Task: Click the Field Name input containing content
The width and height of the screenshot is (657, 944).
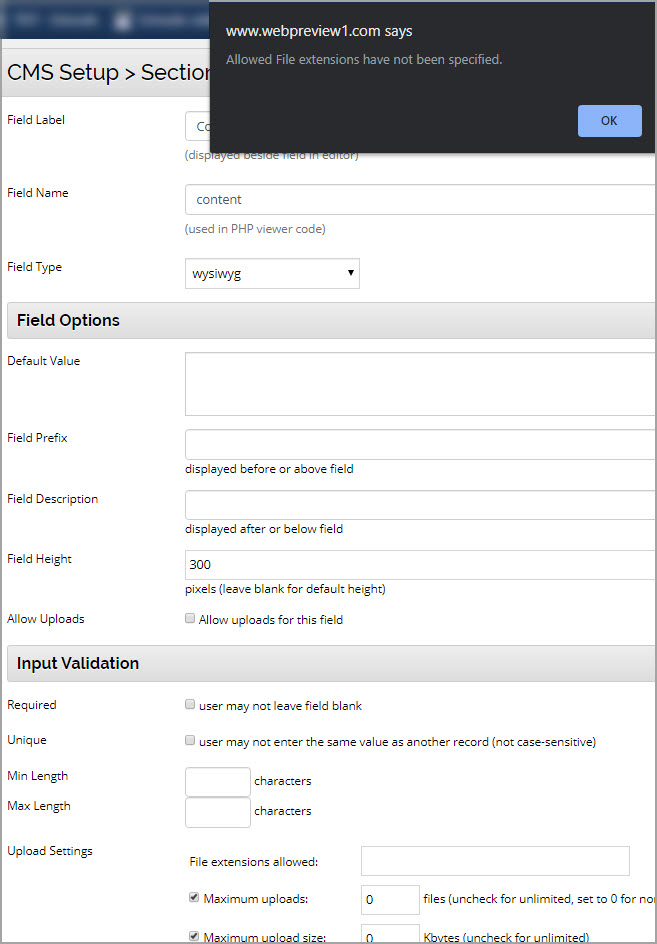Action: coord(420,200)
